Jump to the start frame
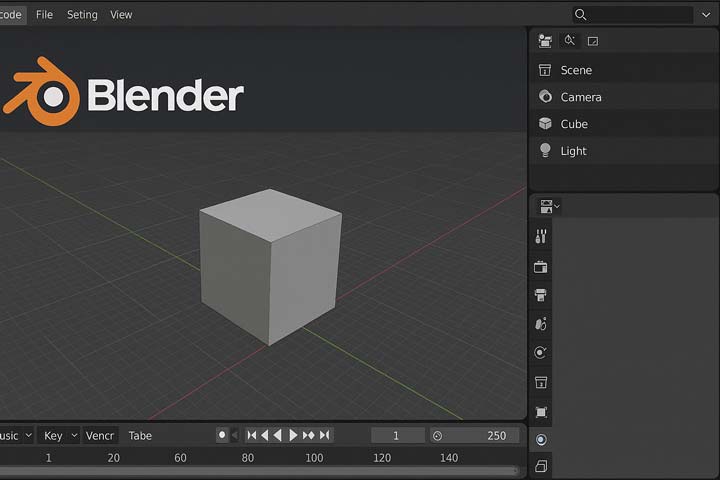 [252, 435]
